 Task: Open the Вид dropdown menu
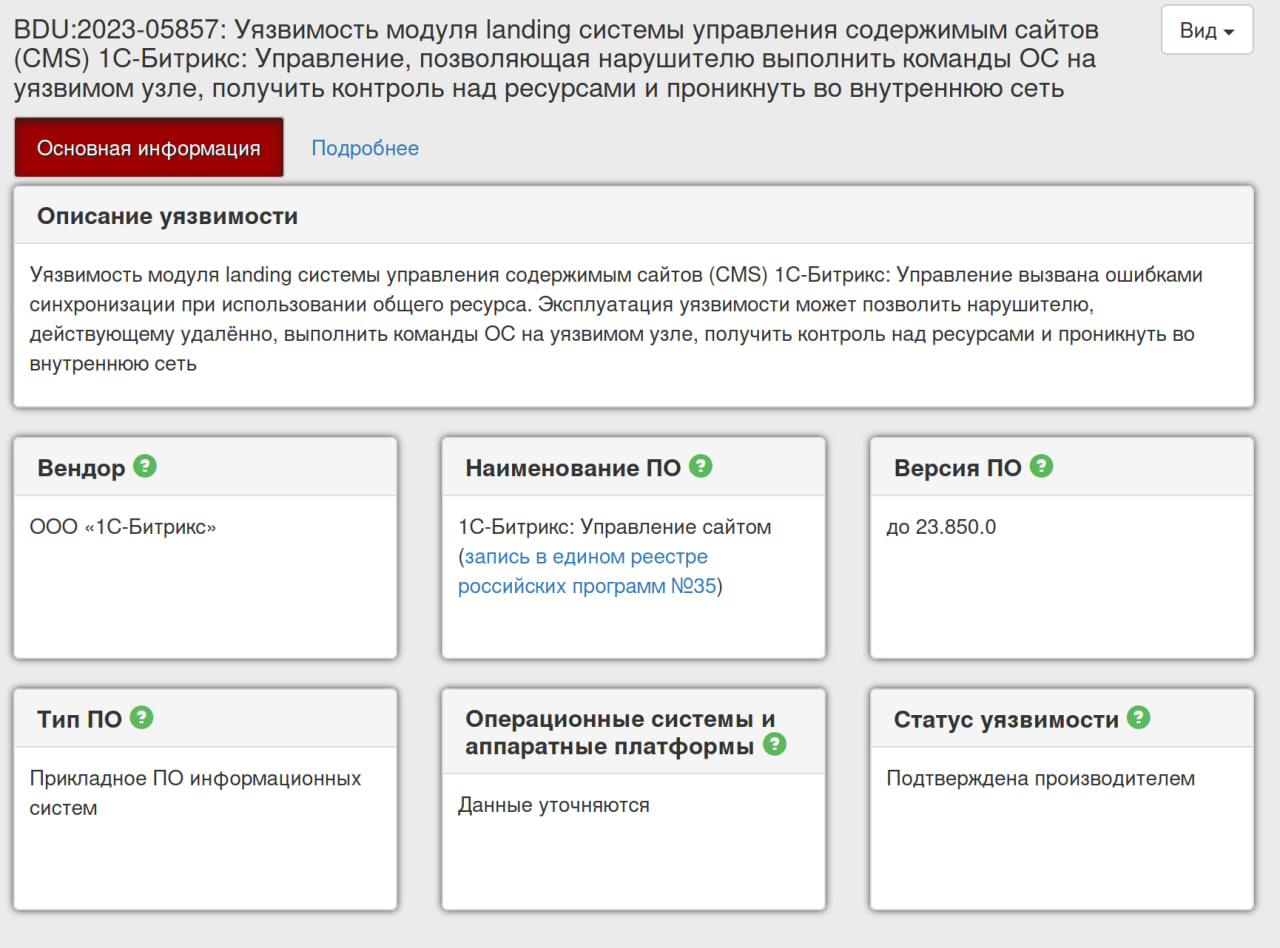tap(1206, 31)
